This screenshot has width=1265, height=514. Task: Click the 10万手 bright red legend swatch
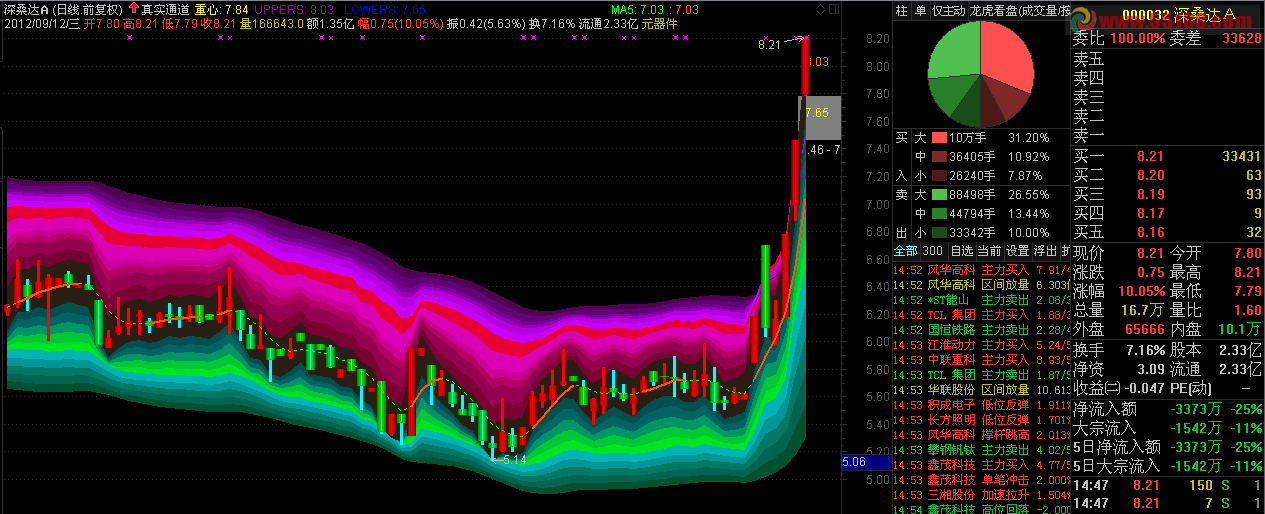click(939, 138)
